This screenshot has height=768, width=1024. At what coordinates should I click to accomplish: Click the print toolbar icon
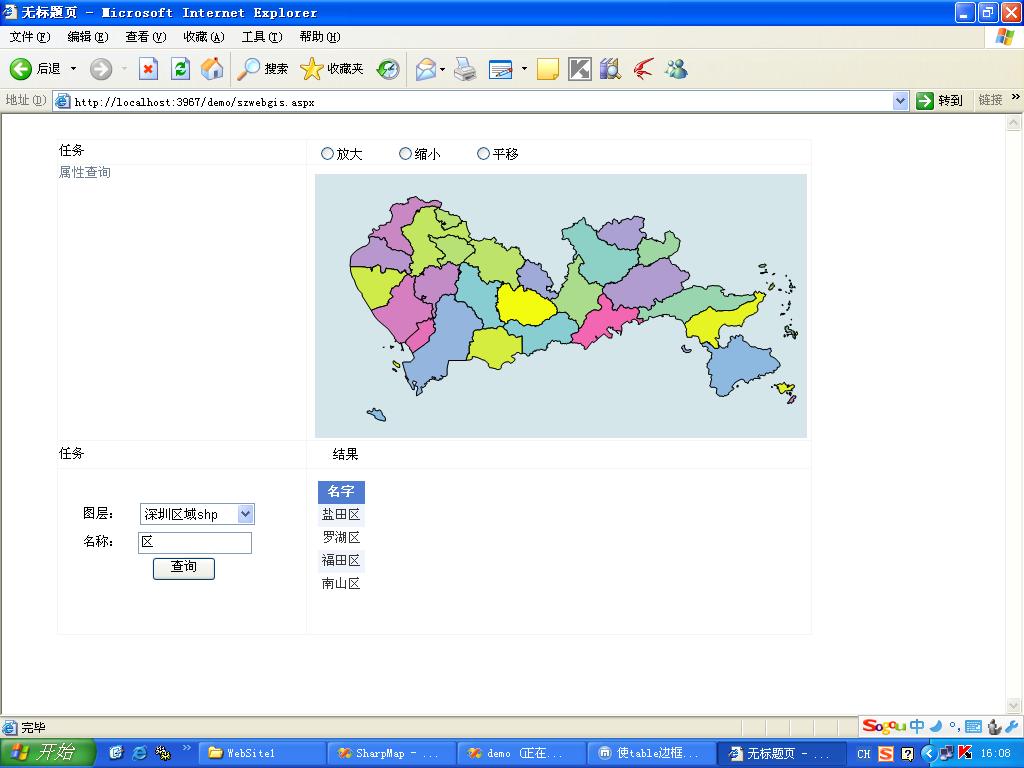click(x=466, y=68)
